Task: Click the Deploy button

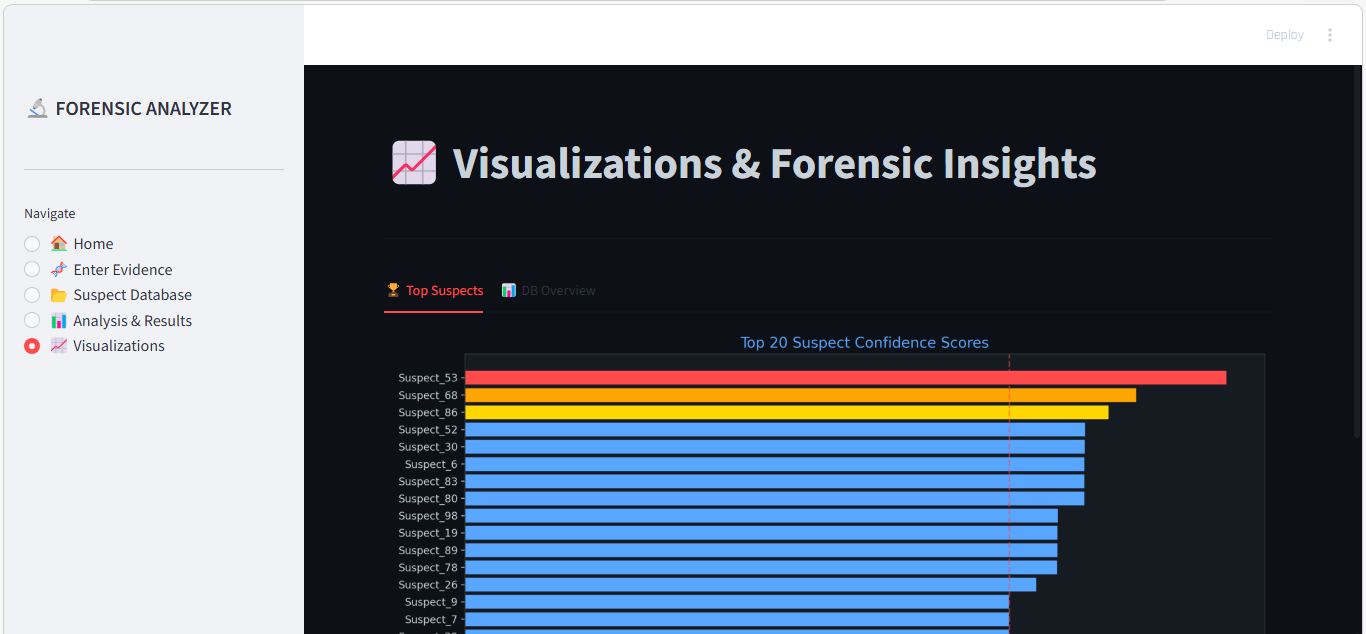Action: pos(1285,35)
